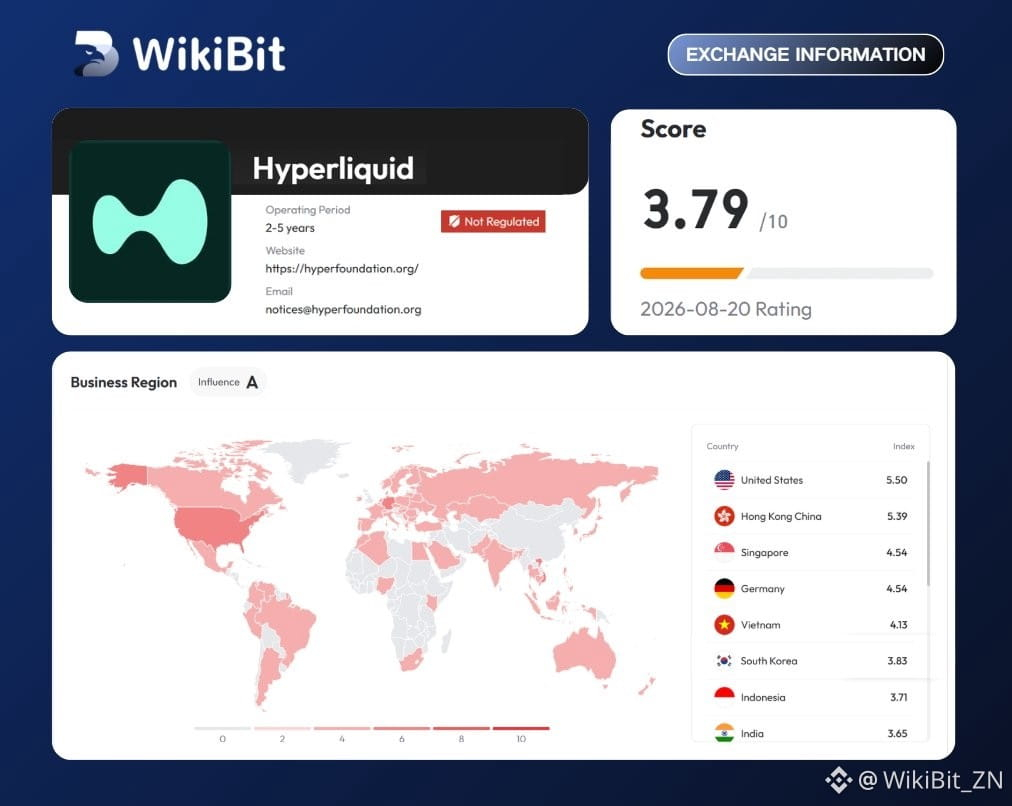Click the 3.83 index value
This screenshot has height=806, width=1012.
tap(897, 661)
